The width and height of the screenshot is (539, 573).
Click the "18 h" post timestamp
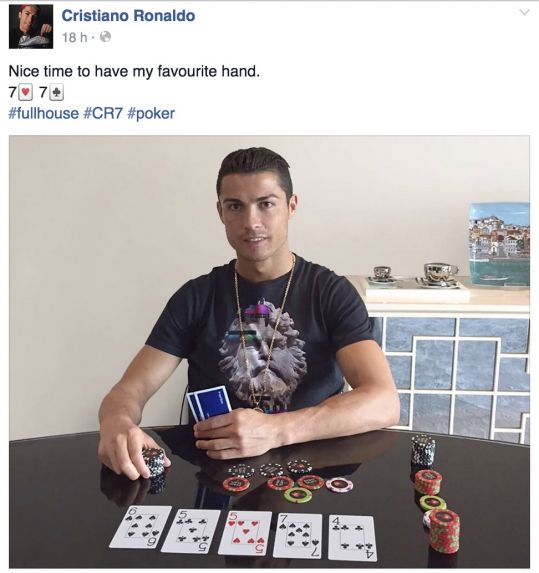point(75,37)
